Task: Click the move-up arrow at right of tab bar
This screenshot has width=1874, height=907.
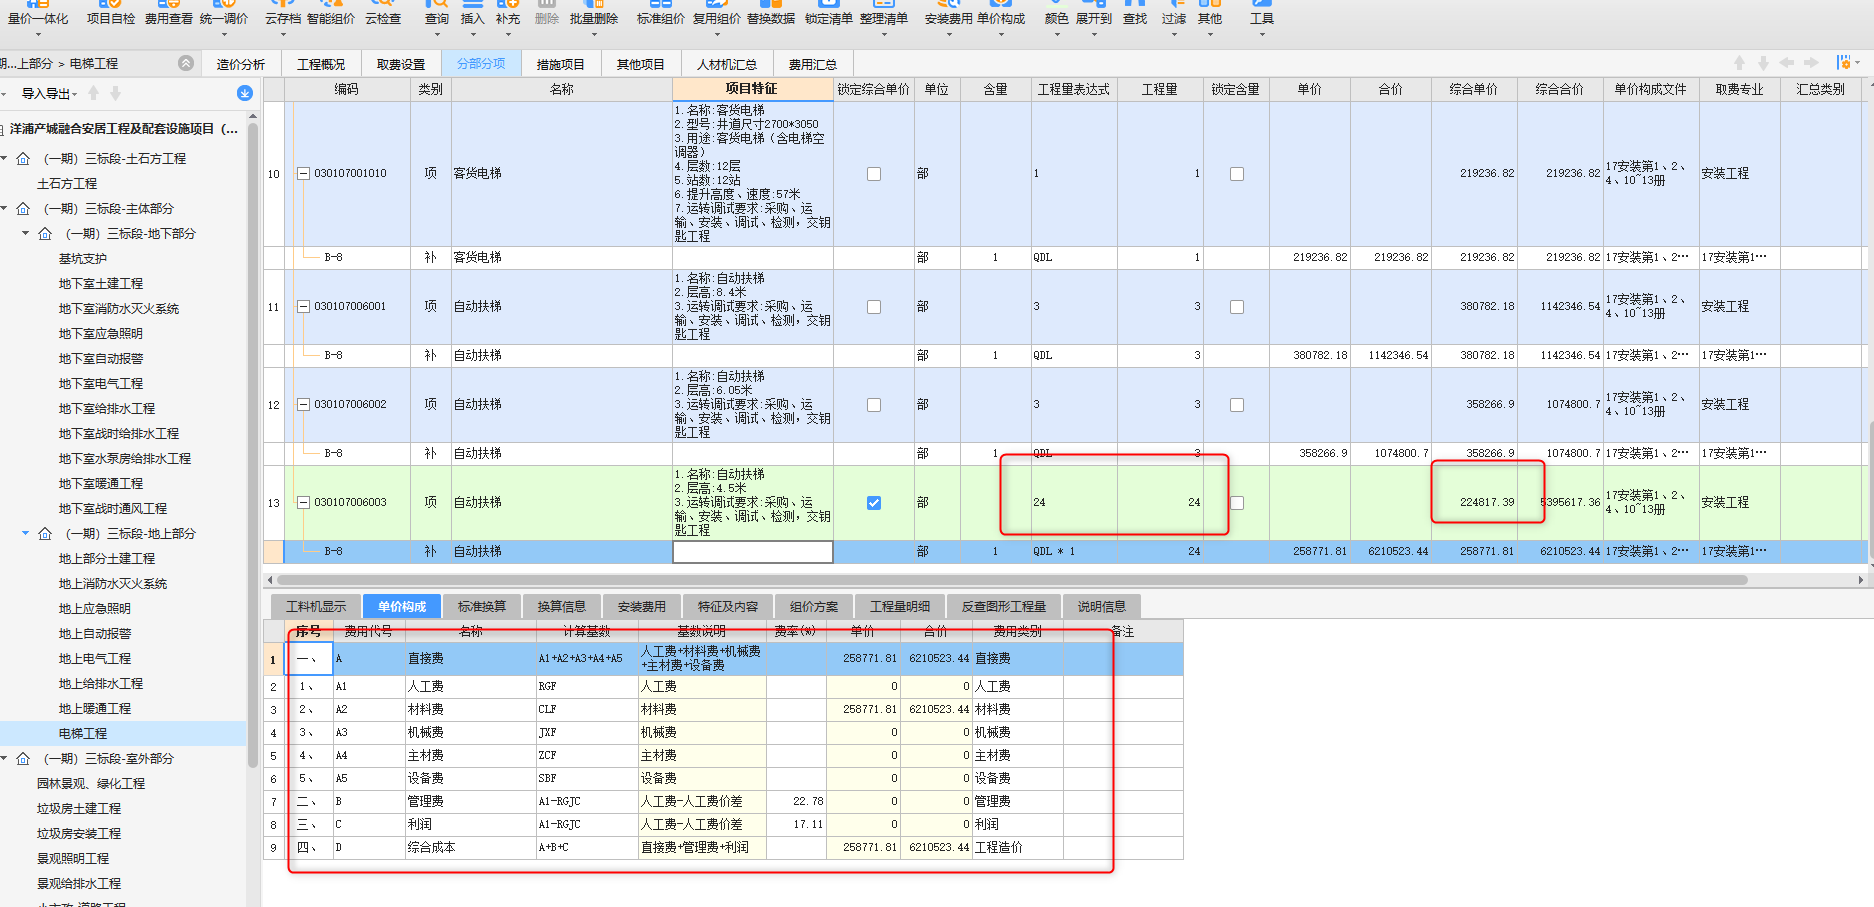Action: pyautogui.click(x=1740, y=63)
